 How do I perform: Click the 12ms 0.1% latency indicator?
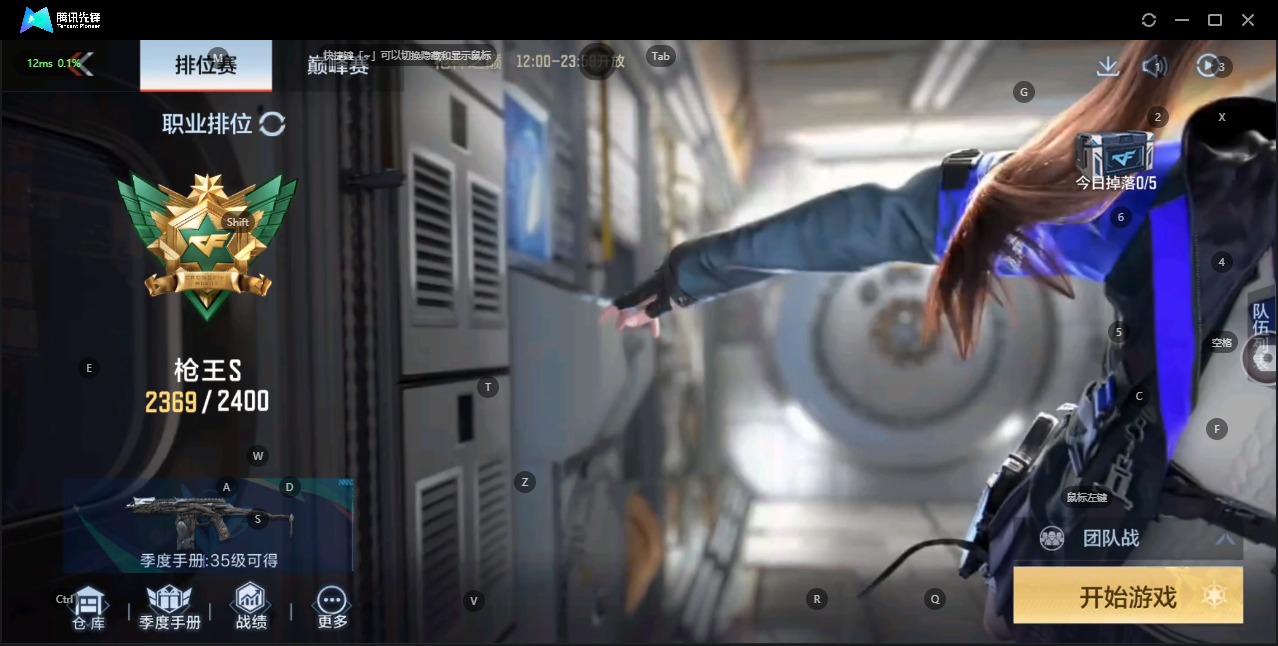click(54, 63)
